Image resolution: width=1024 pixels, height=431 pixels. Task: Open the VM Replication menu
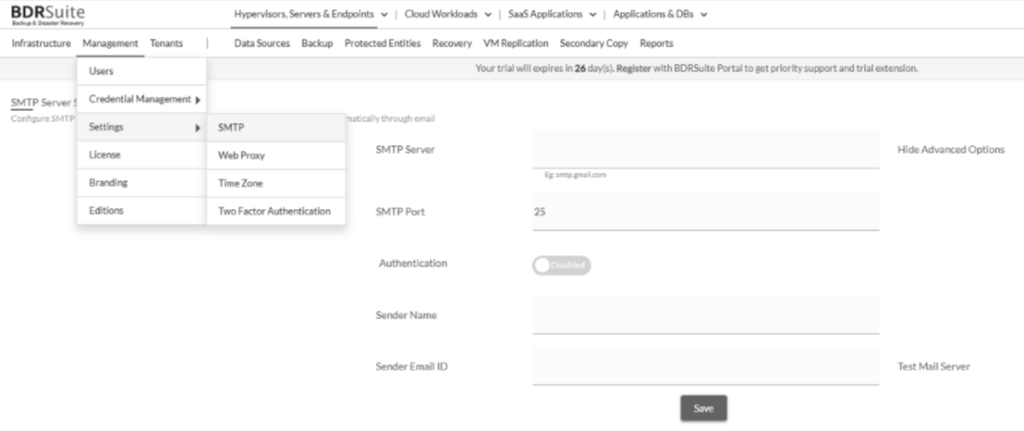(x=516, y=43)
